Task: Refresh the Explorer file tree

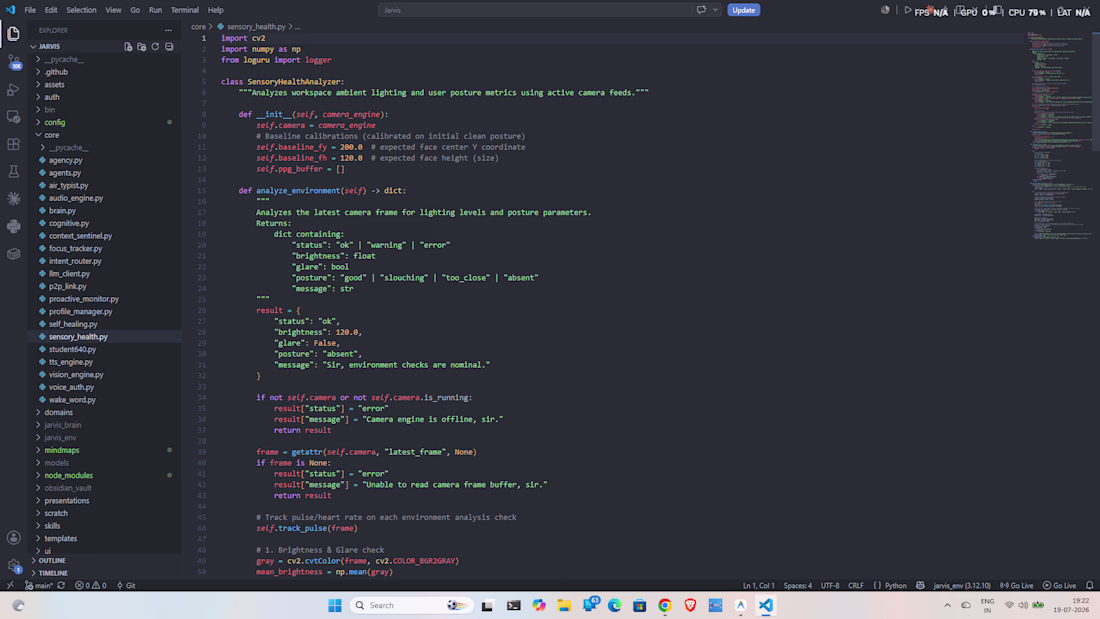Action: (155, 46)
